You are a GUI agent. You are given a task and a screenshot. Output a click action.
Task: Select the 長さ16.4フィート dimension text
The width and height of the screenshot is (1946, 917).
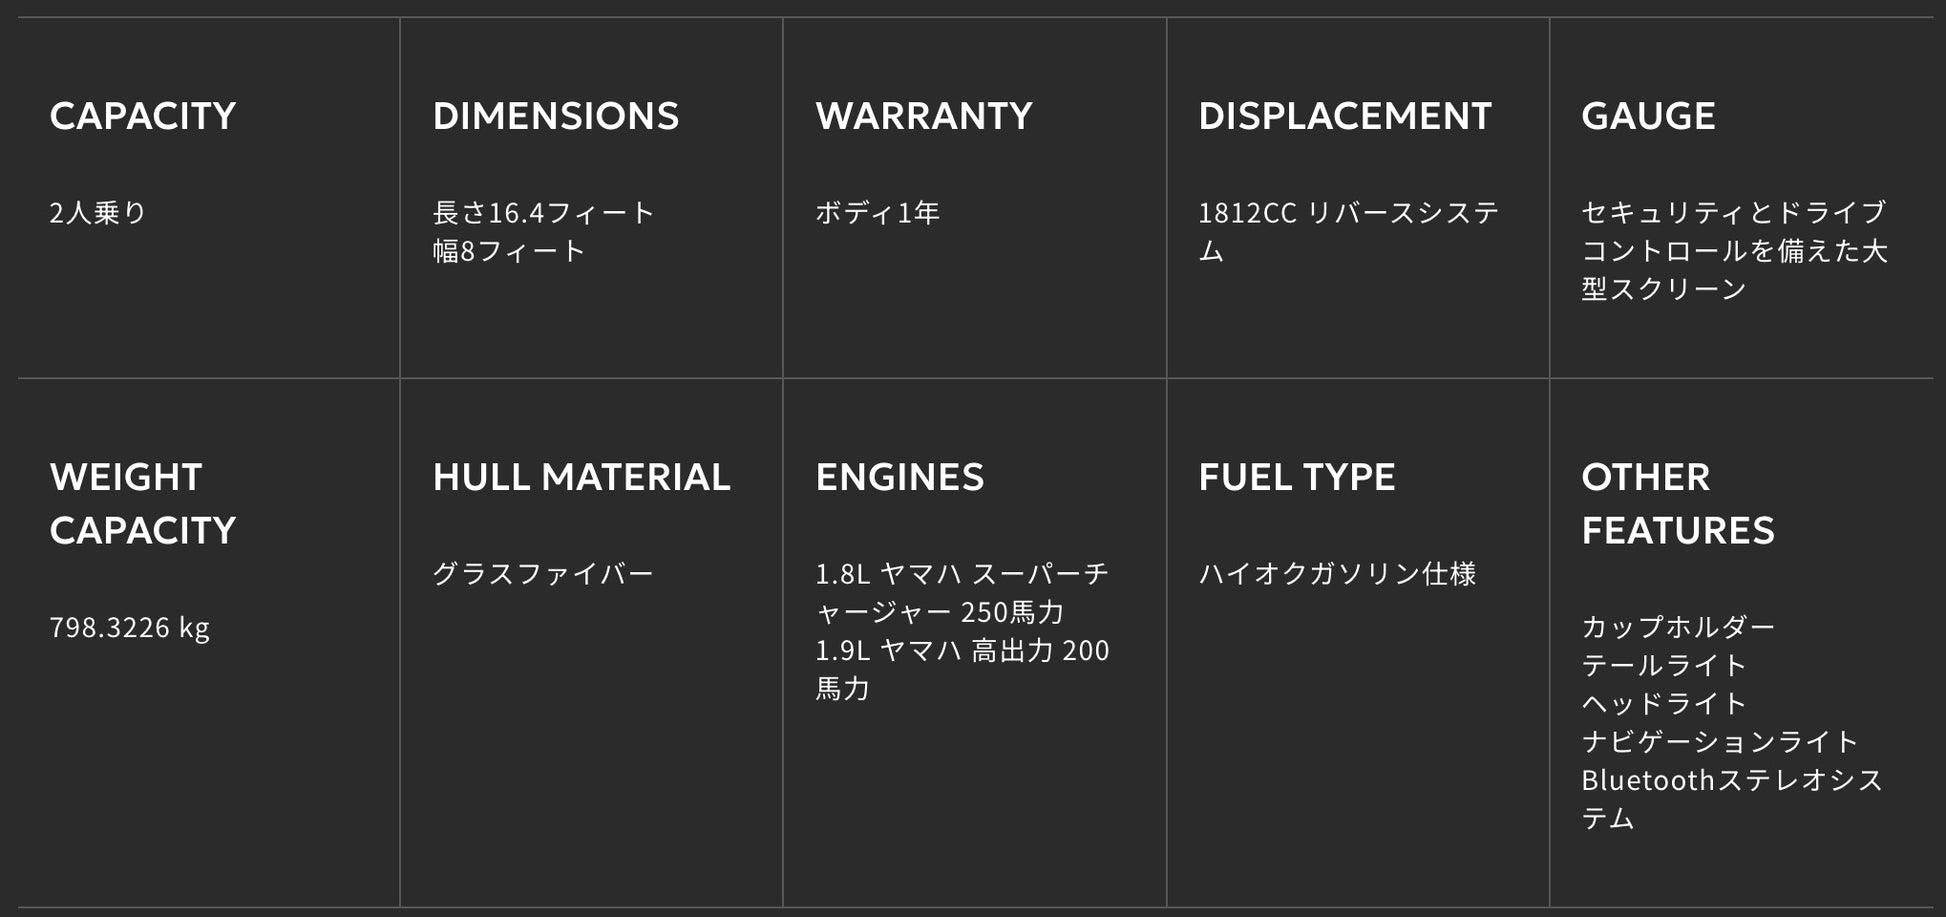tap(543, 213)
